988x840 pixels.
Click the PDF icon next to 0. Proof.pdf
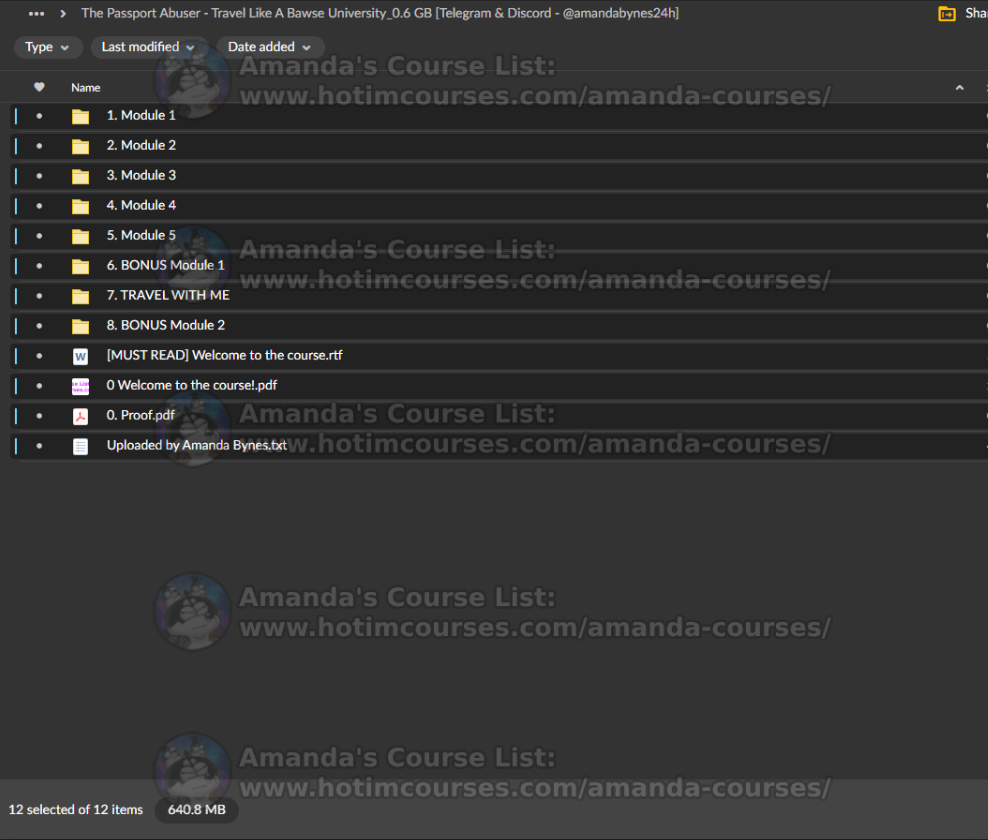80,416
